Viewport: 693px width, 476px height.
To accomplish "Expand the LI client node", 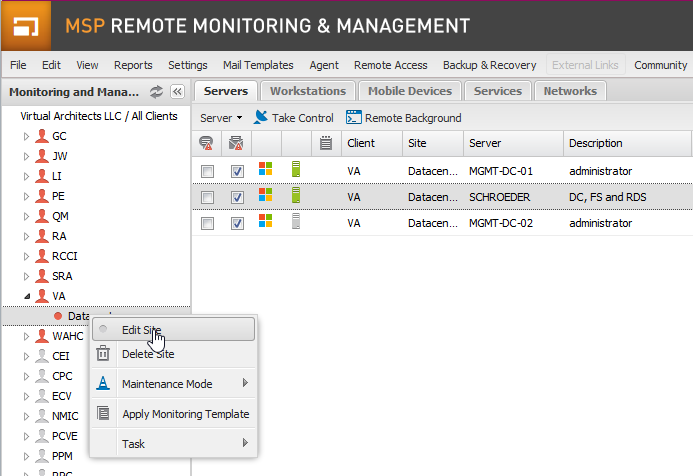I will click(26, 176).
